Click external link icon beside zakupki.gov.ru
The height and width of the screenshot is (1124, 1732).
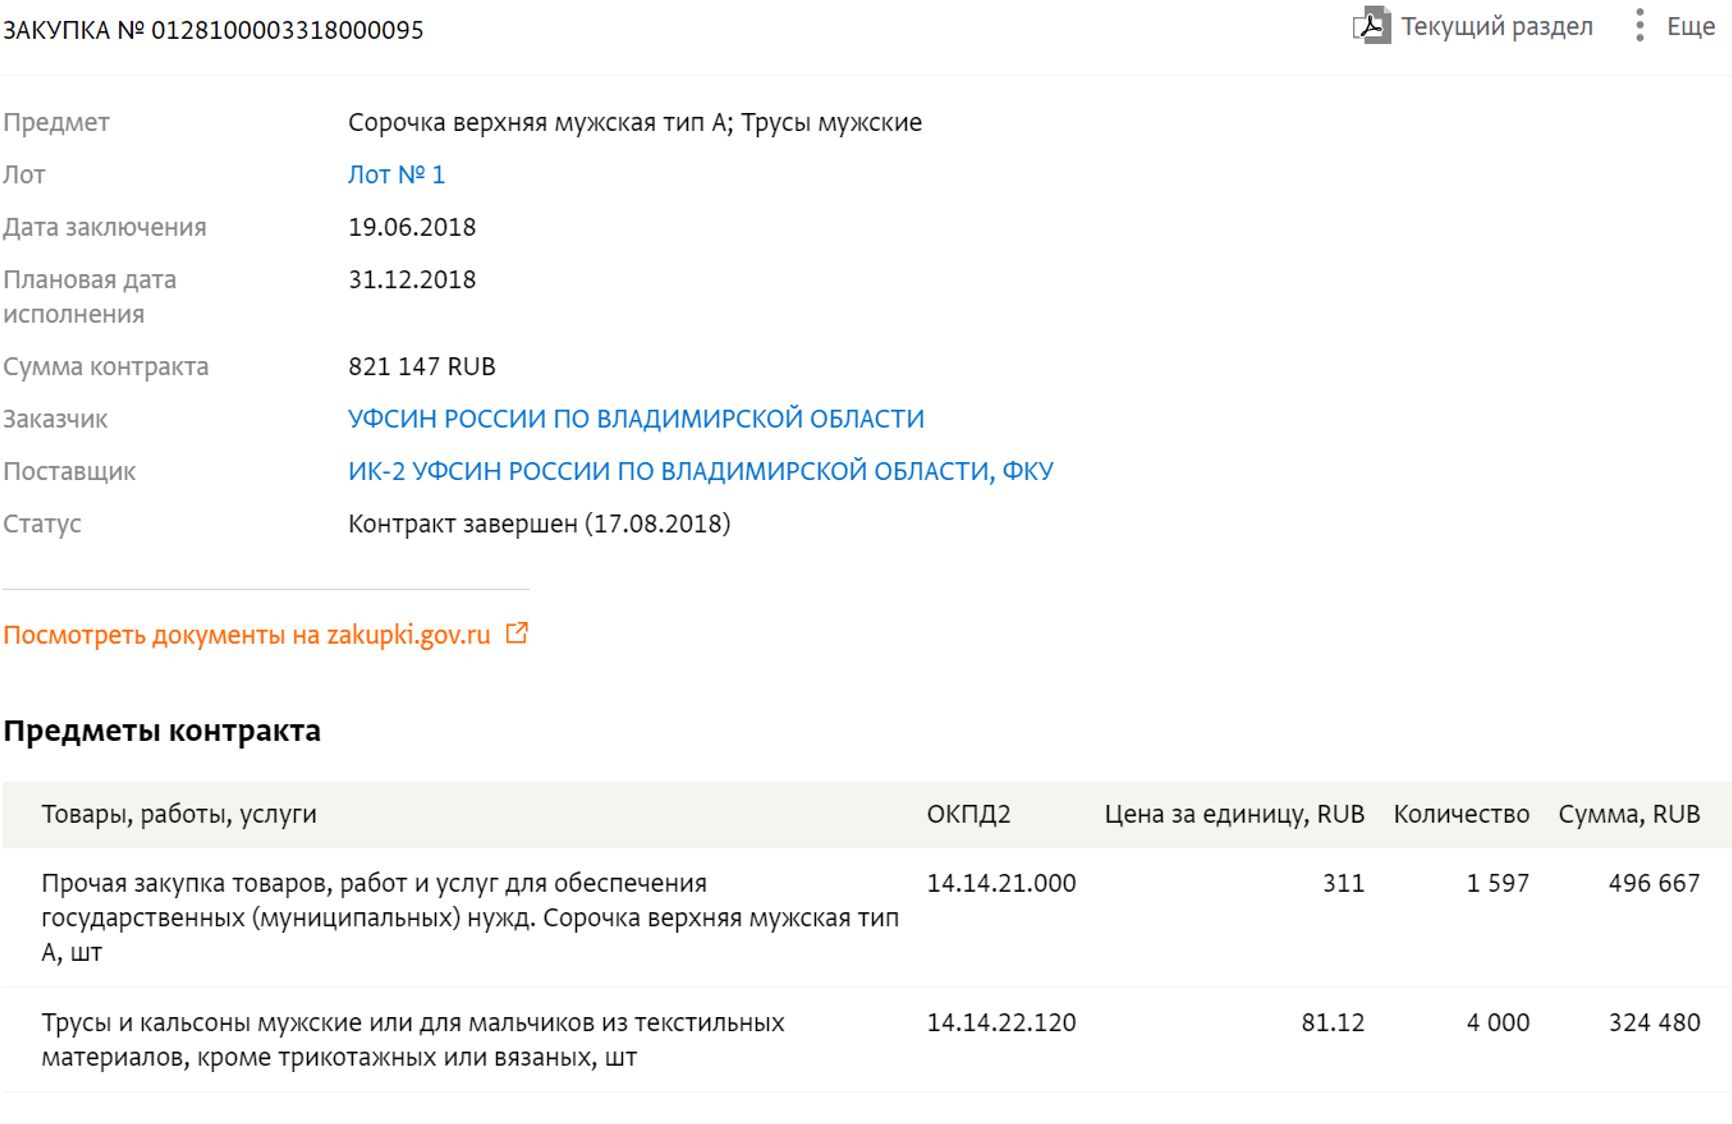[516, 634]
